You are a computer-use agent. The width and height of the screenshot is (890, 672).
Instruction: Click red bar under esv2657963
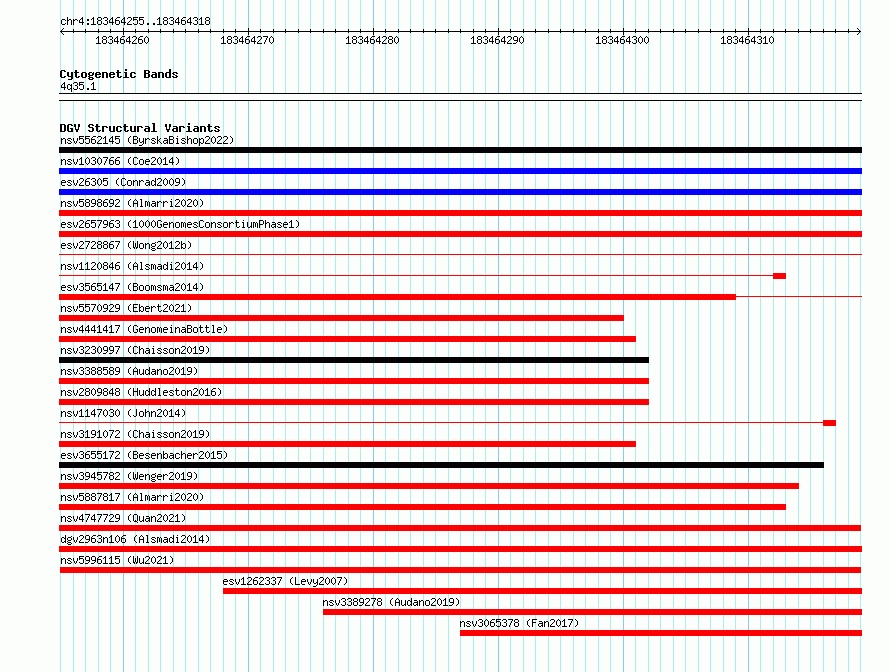point(460,234)
